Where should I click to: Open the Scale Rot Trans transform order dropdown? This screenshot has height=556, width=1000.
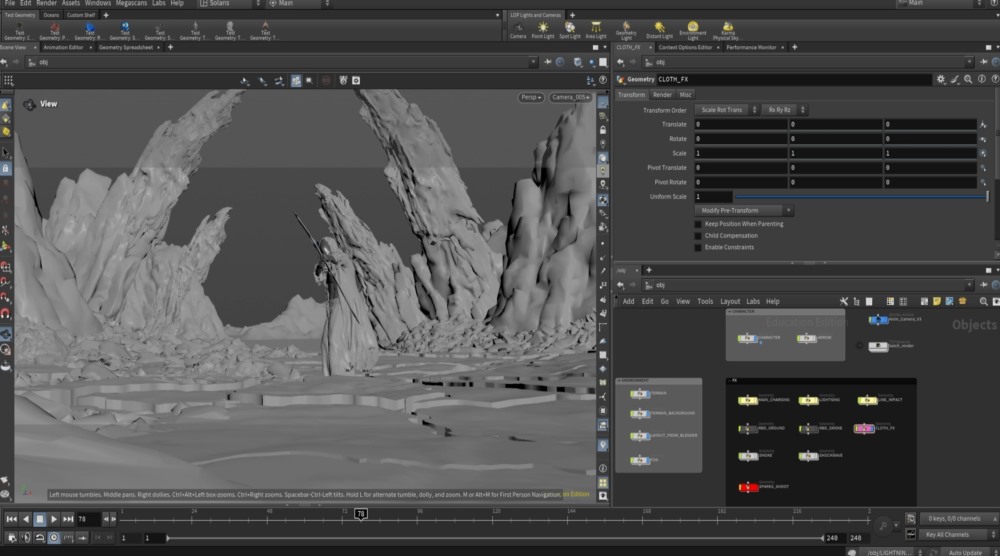pos(726,110)
